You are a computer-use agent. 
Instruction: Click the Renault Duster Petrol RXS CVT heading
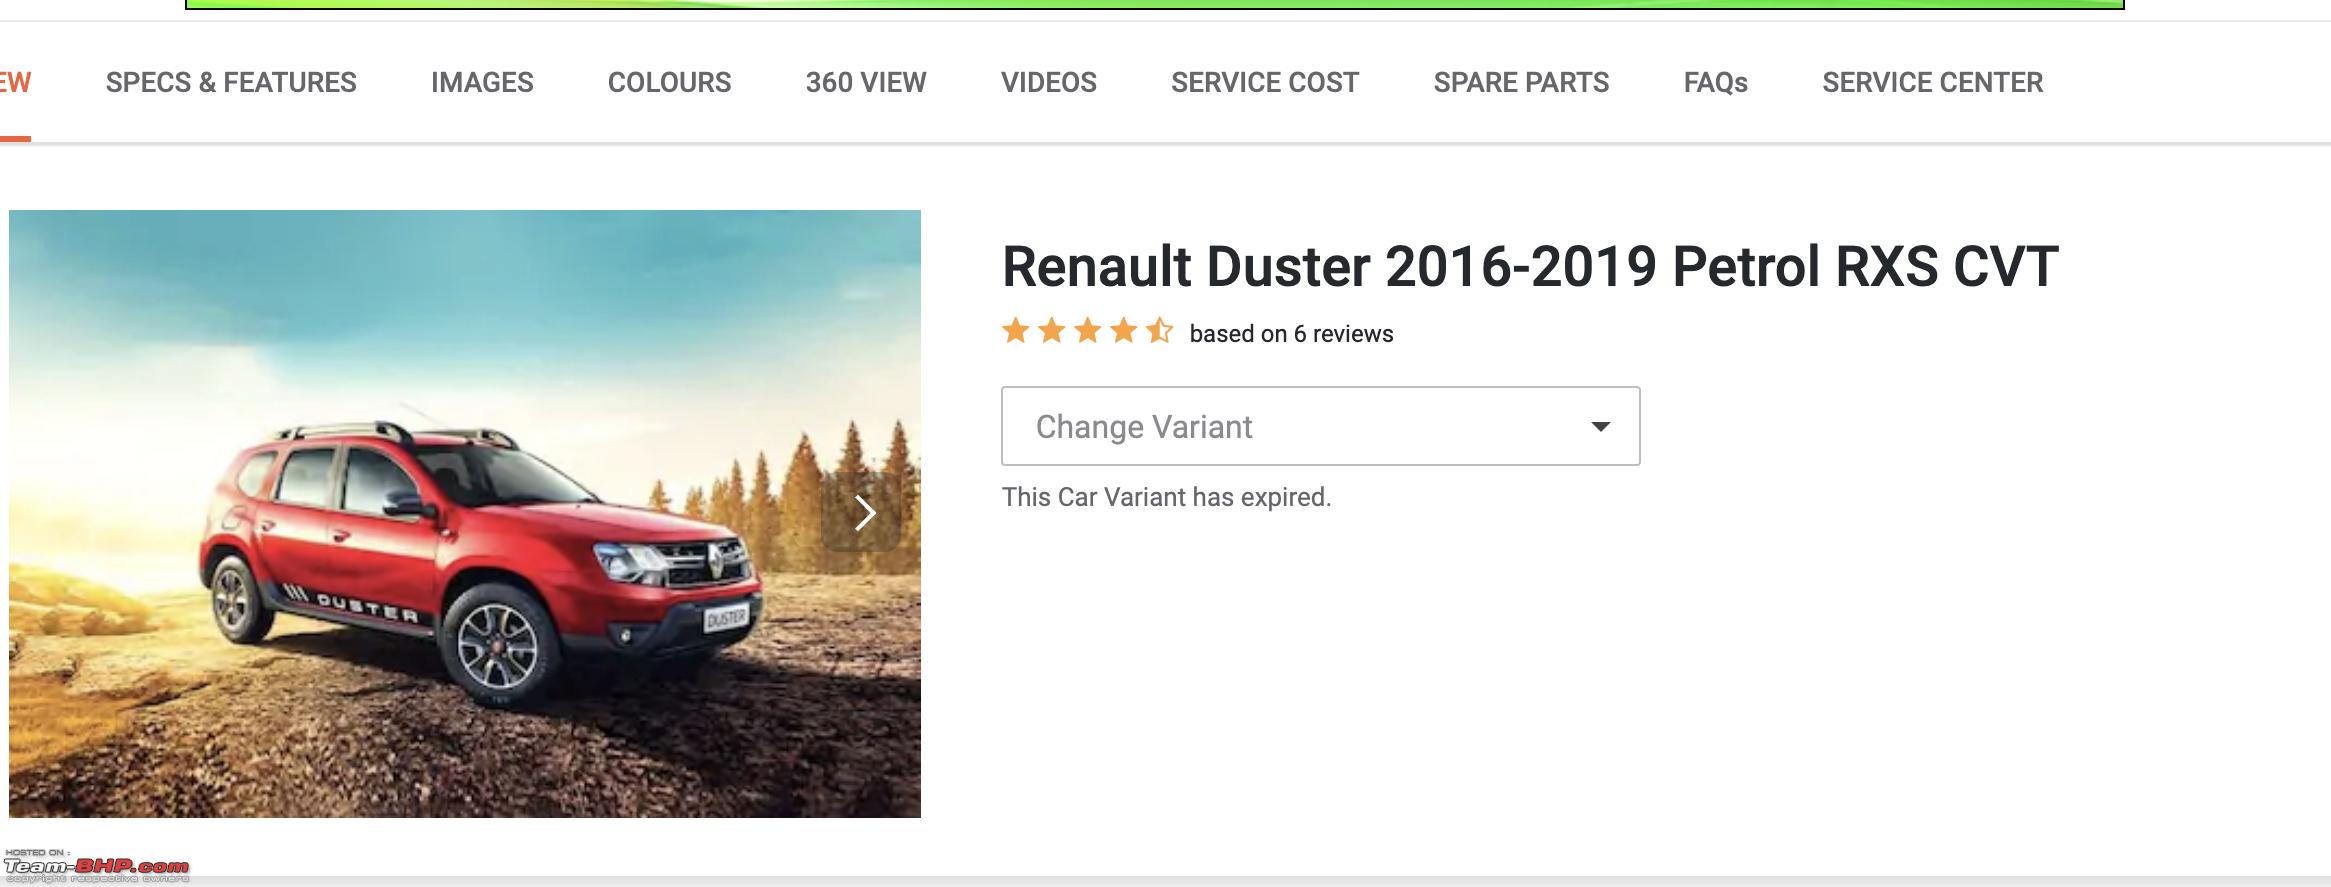click(x=1530, y=267)
